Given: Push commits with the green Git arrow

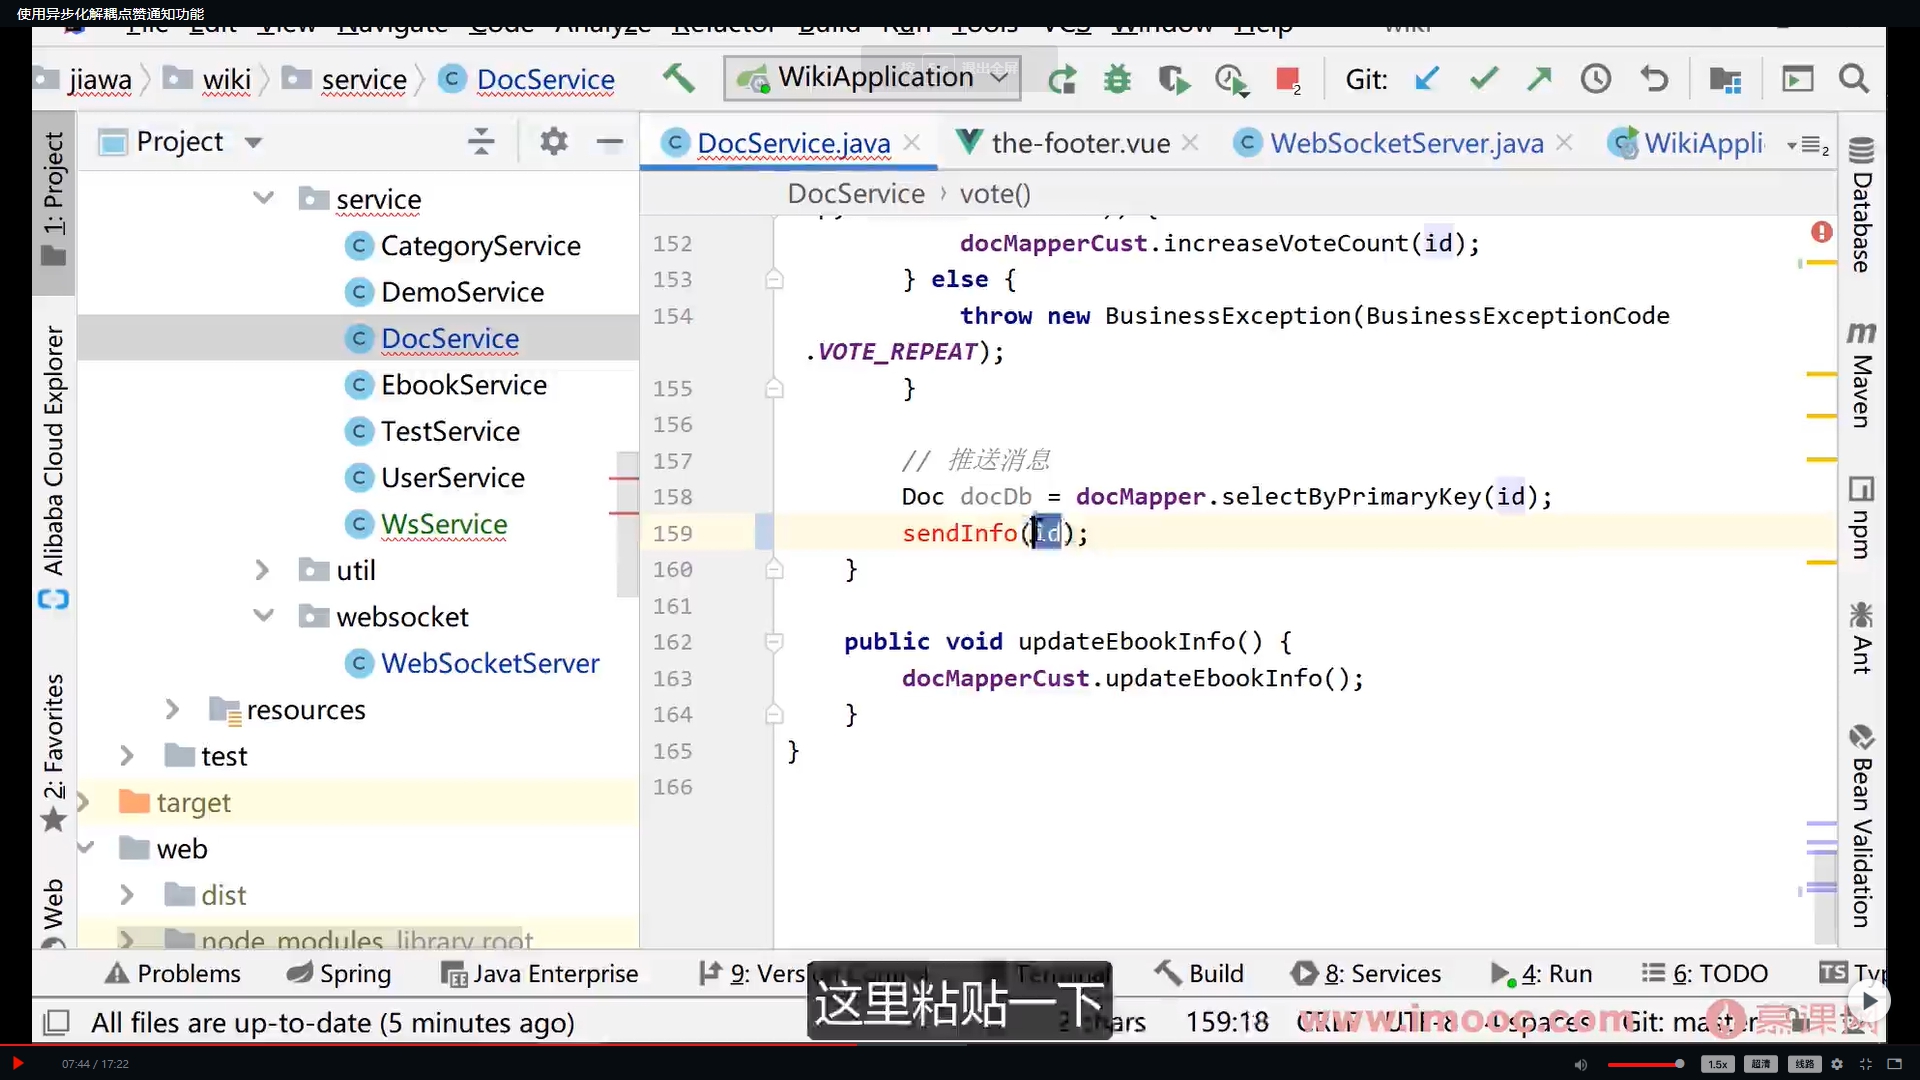Looking at the screenshot, I should pyautogui.click(x=1540, y=78).
